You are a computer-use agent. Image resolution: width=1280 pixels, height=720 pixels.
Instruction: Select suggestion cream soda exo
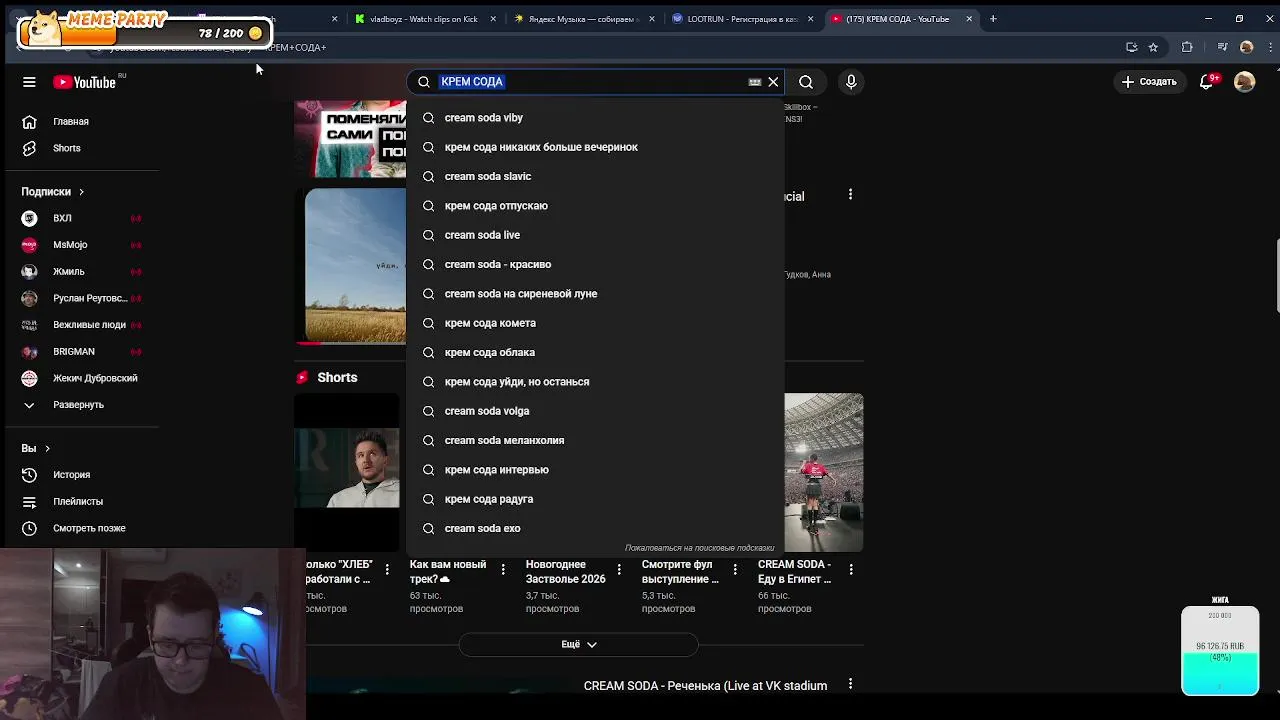click(x=595, y=528)
